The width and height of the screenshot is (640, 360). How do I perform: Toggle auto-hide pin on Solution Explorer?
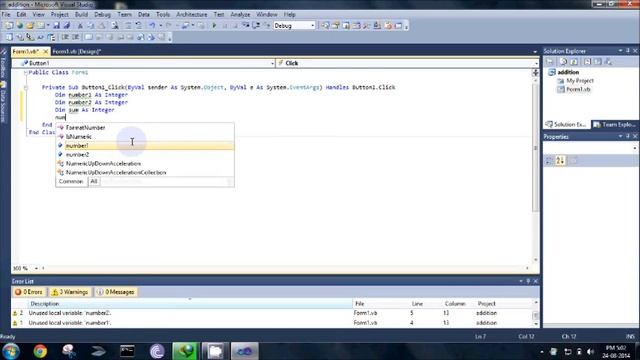(628, 51)
